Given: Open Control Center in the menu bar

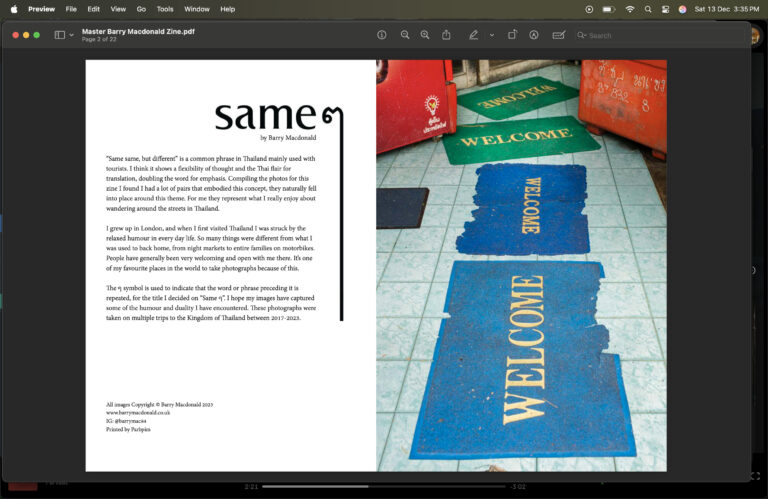Looking at the screenshot, I should [x=665, y=9].
